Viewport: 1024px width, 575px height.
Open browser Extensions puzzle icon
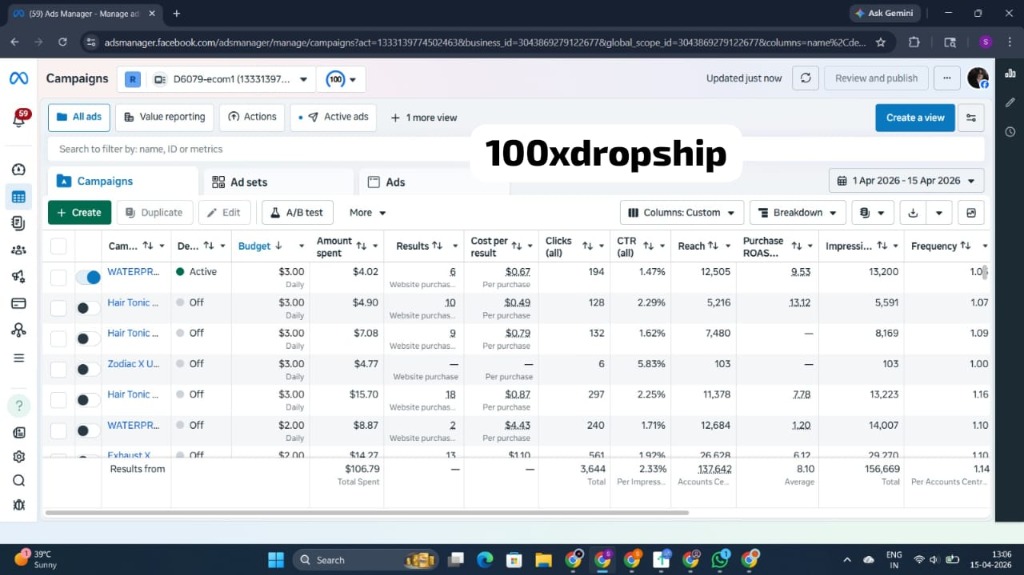tap(914, 42)
